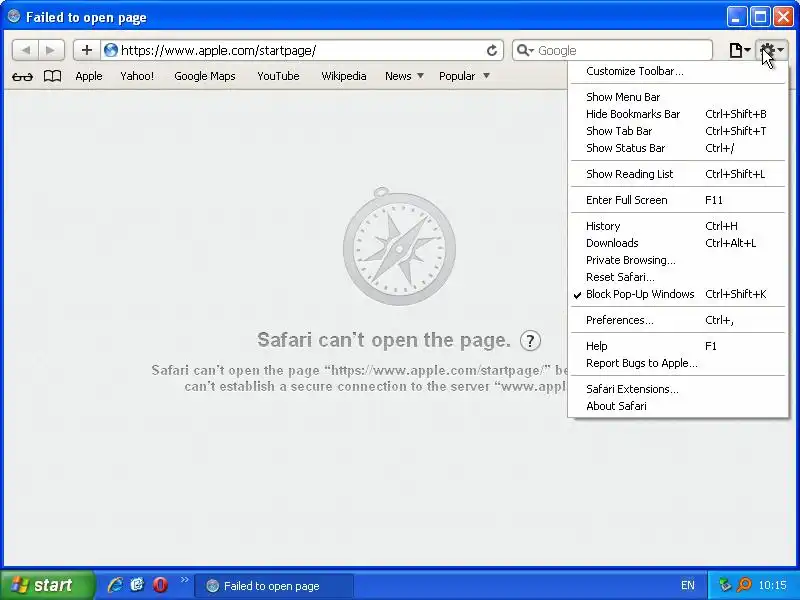Screen dimensions: 800x600
Task: Choose Report Bugs to Apple
Action: [678, 363]
